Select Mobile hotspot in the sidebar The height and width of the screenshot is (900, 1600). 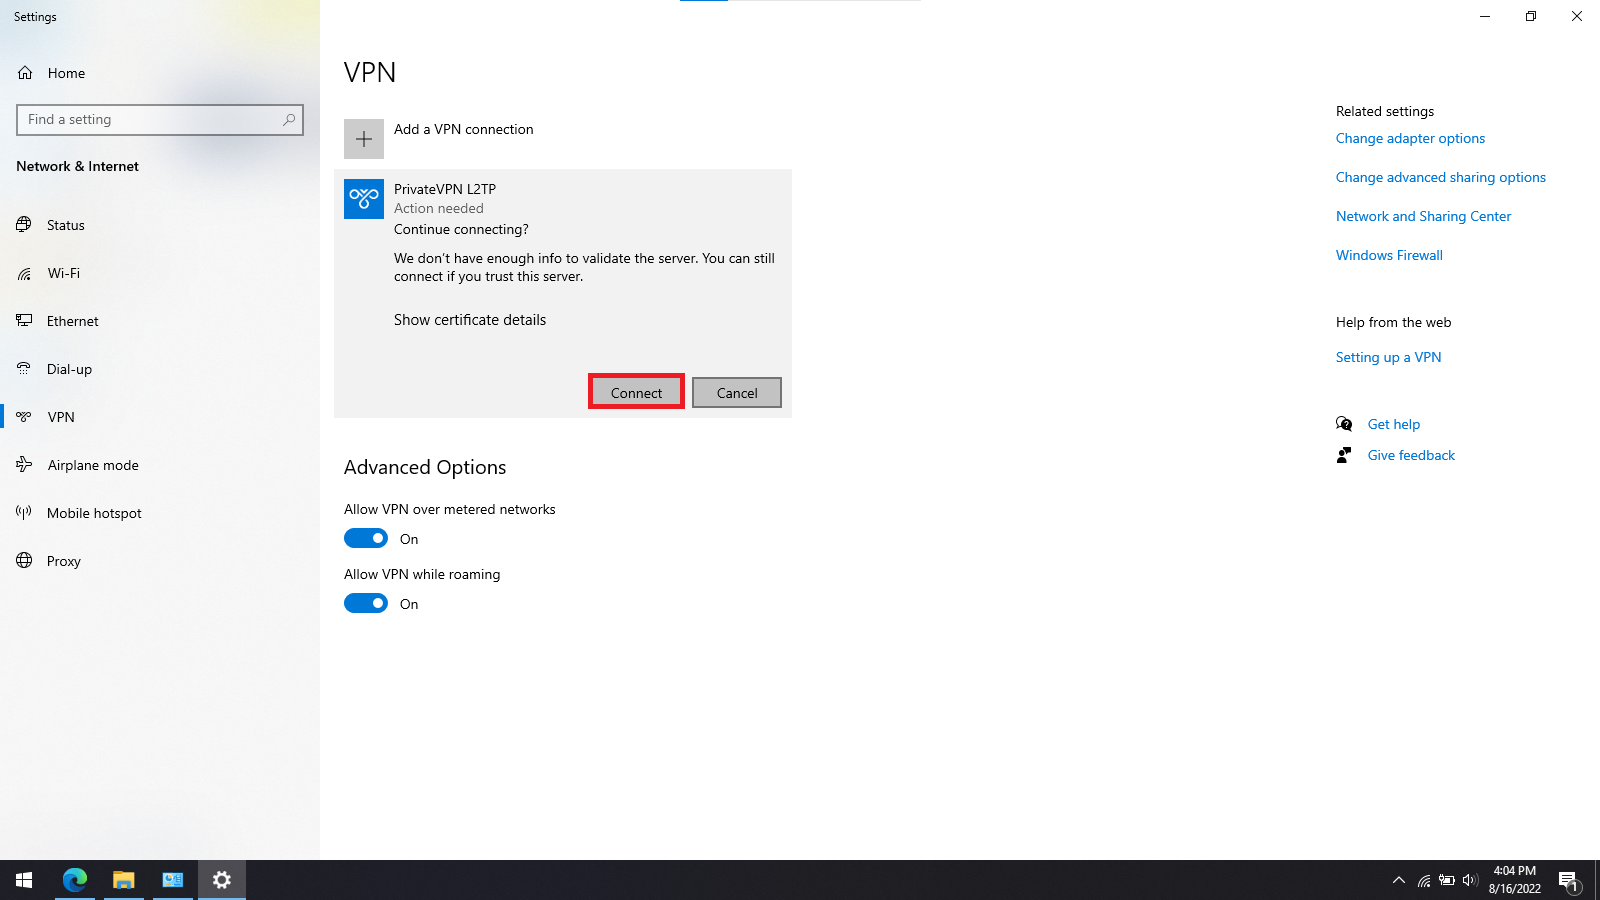[x=94, y=513]
